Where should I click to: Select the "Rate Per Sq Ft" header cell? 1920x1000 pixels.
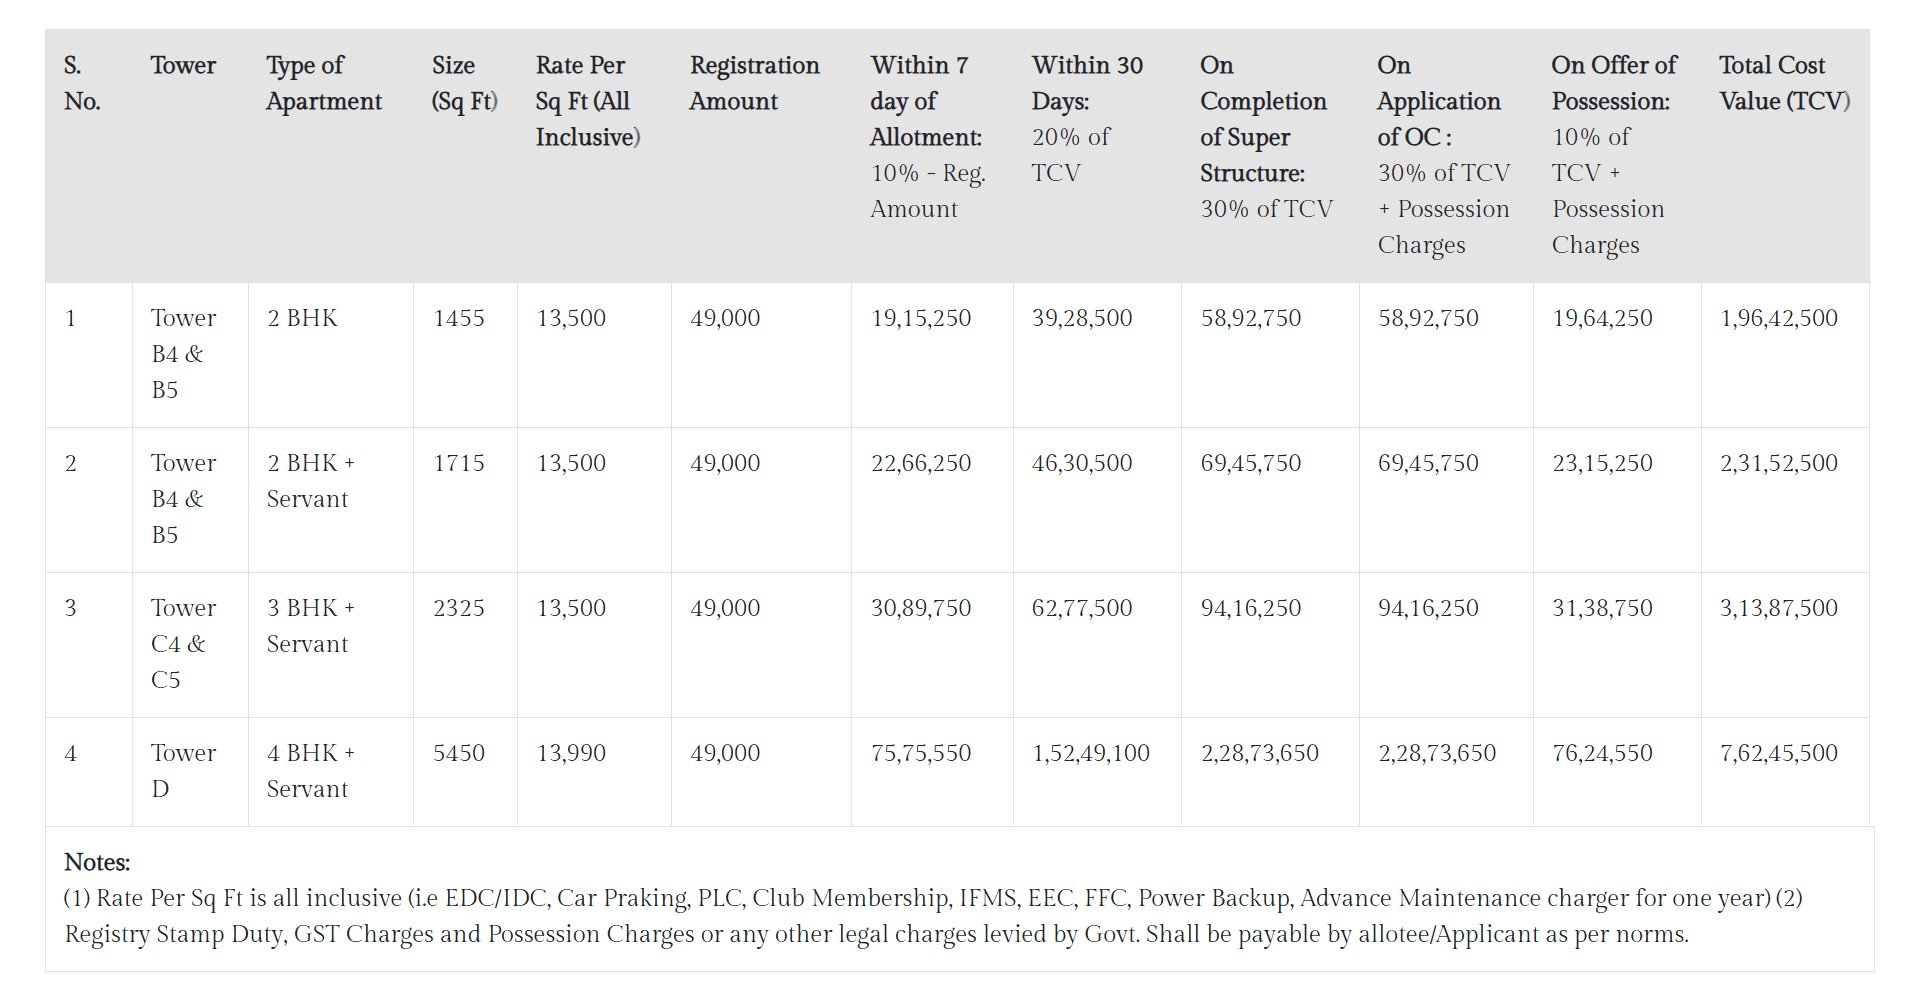click(x=587, y=101)
